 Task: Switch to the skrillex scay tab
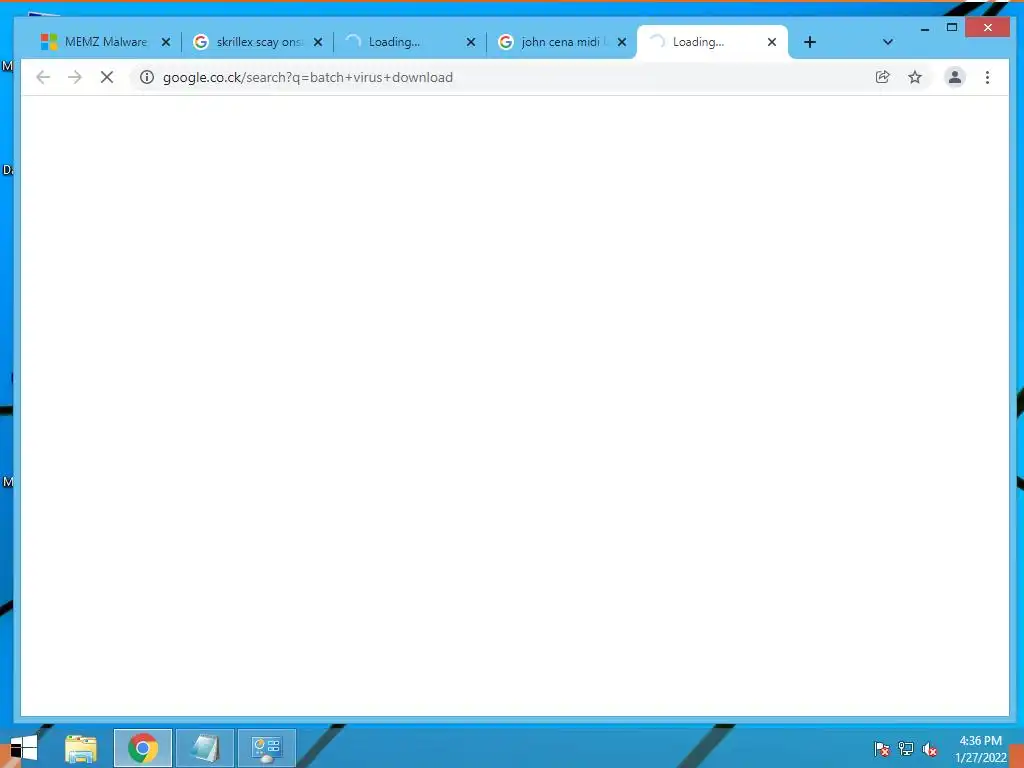tap(257, 42)
